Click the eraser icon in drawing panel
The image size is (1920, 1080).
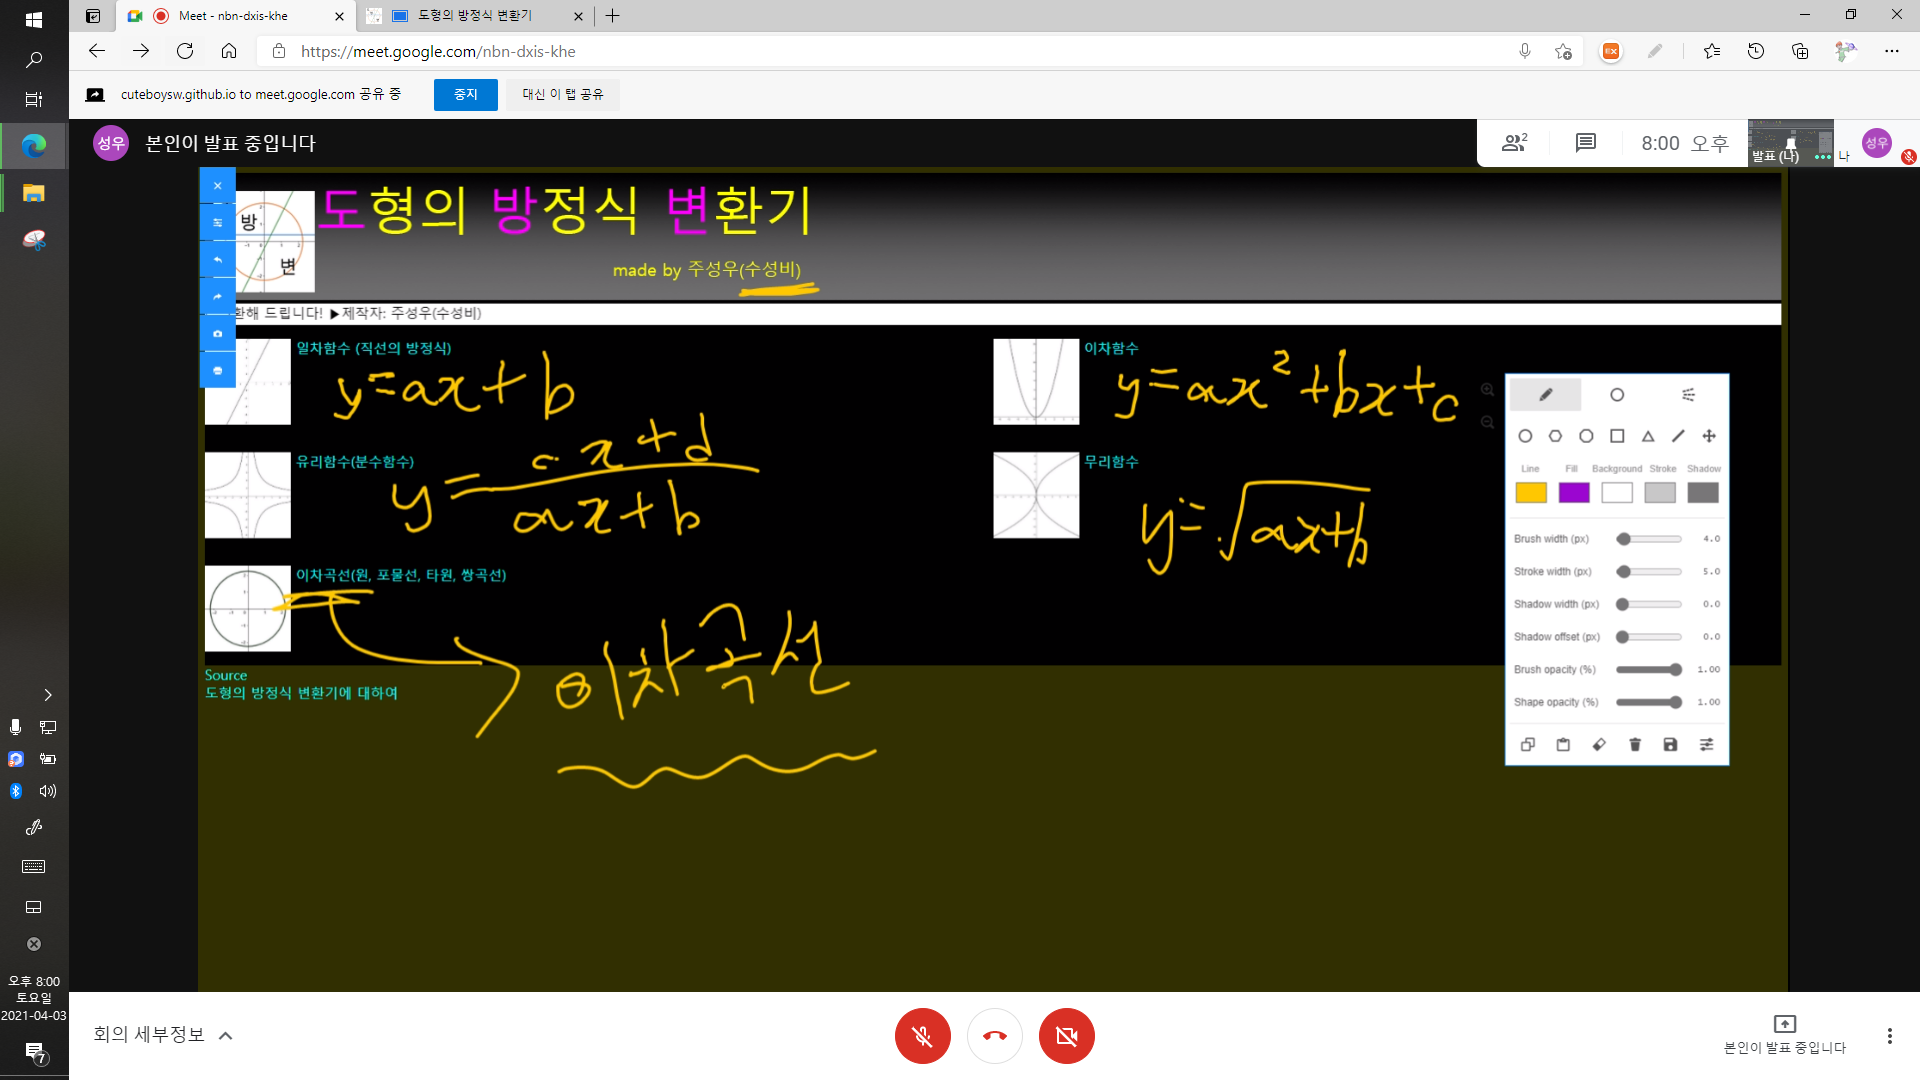tap(1599, 744)
